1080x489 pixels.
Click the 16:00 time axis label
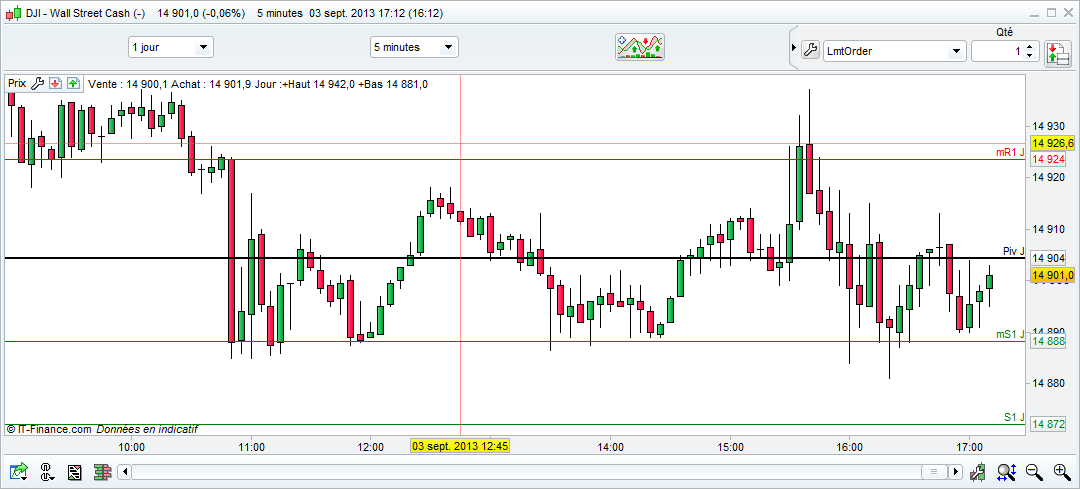click(849, 447)
